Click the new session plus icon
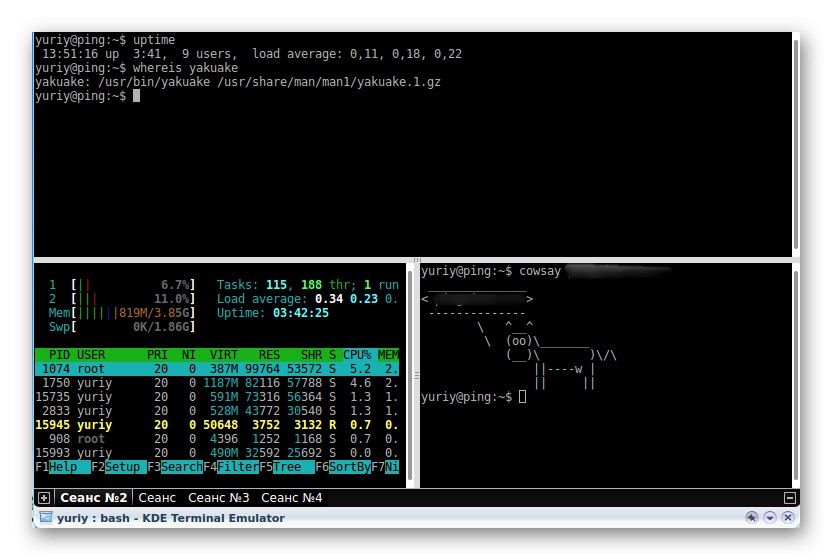Viewport: 832px width, 560px height. click(x=44, y=498)
